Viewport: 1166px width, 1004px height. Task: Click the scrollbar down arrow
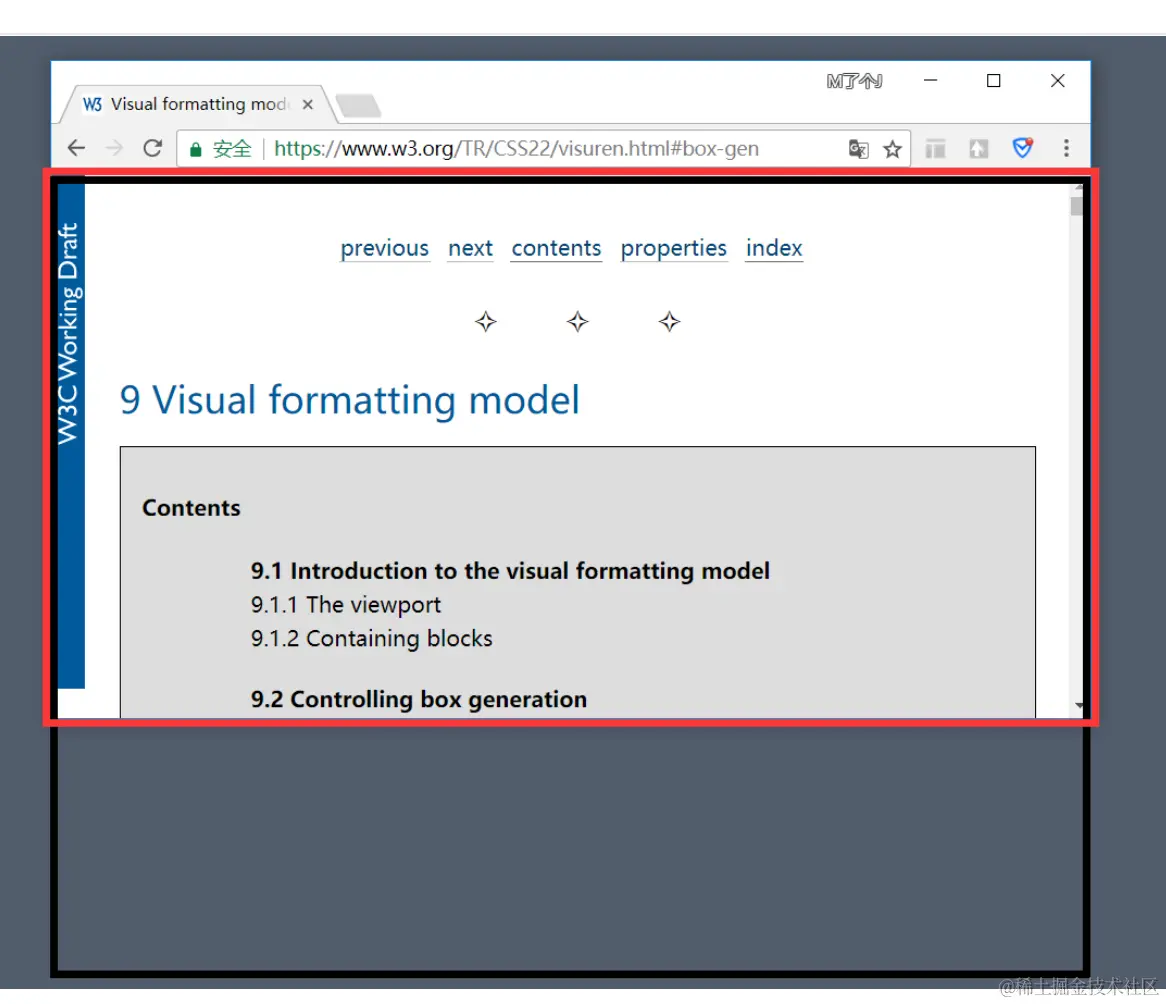tap(1078, 705)
